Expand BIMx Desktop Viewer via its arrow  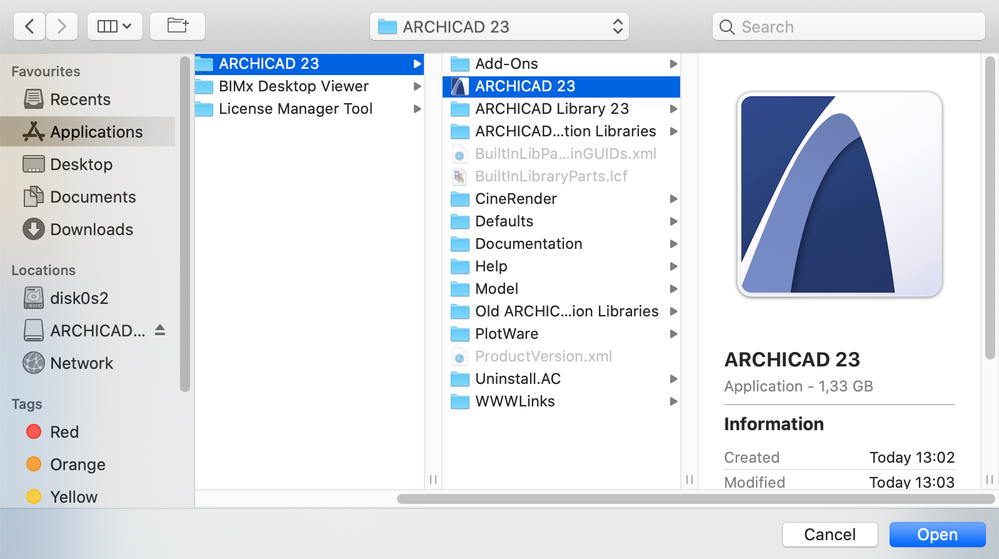(x=417, y=86)
